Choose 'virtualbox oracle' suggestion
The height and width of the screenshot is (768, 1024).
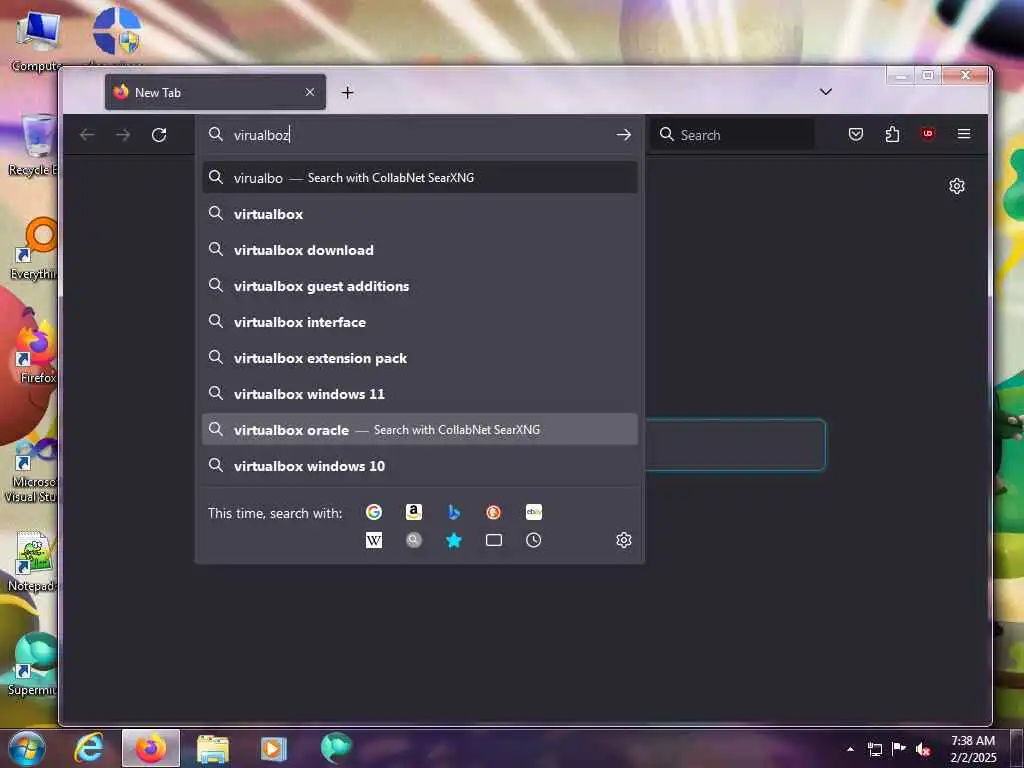pyautogui.click(x=420, y=430)
